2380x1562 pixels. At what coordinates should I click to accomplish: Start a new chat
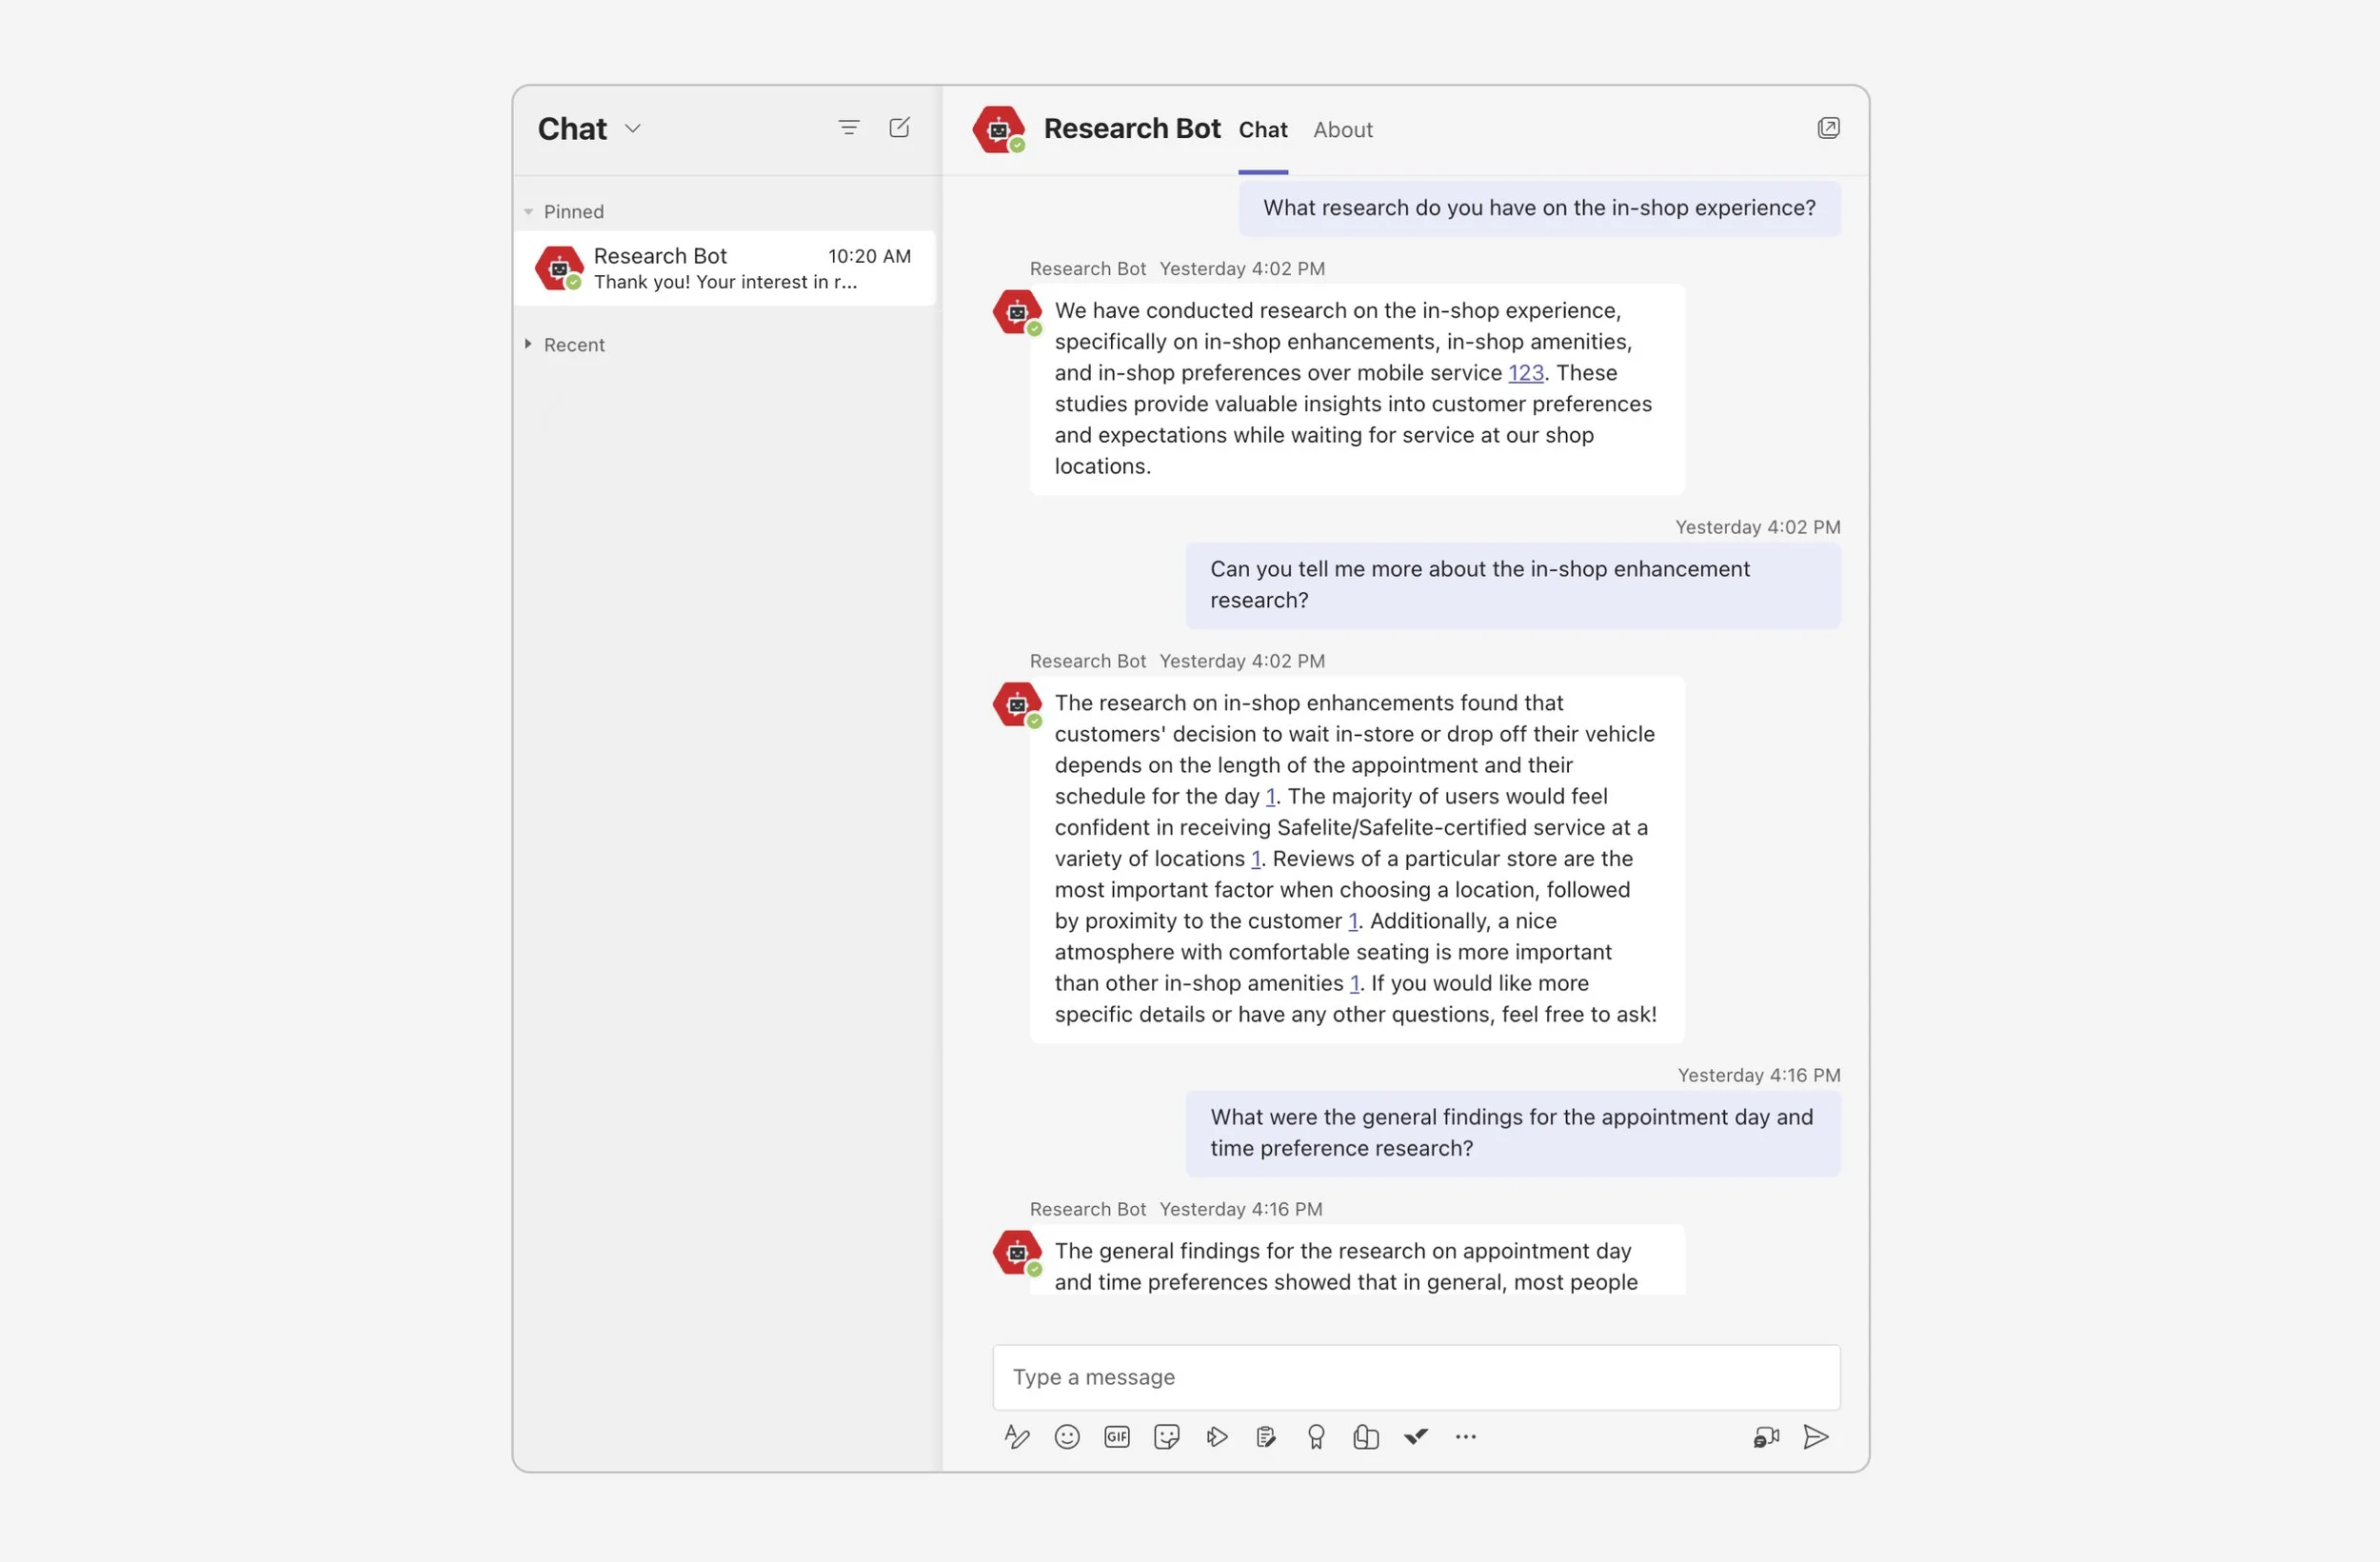pos(899,128)
